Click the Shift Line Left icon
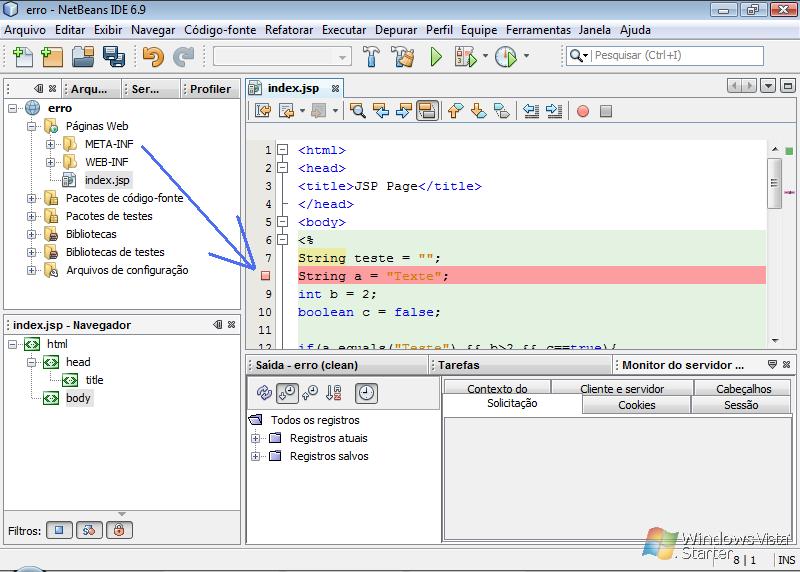 tap(531, 111)
